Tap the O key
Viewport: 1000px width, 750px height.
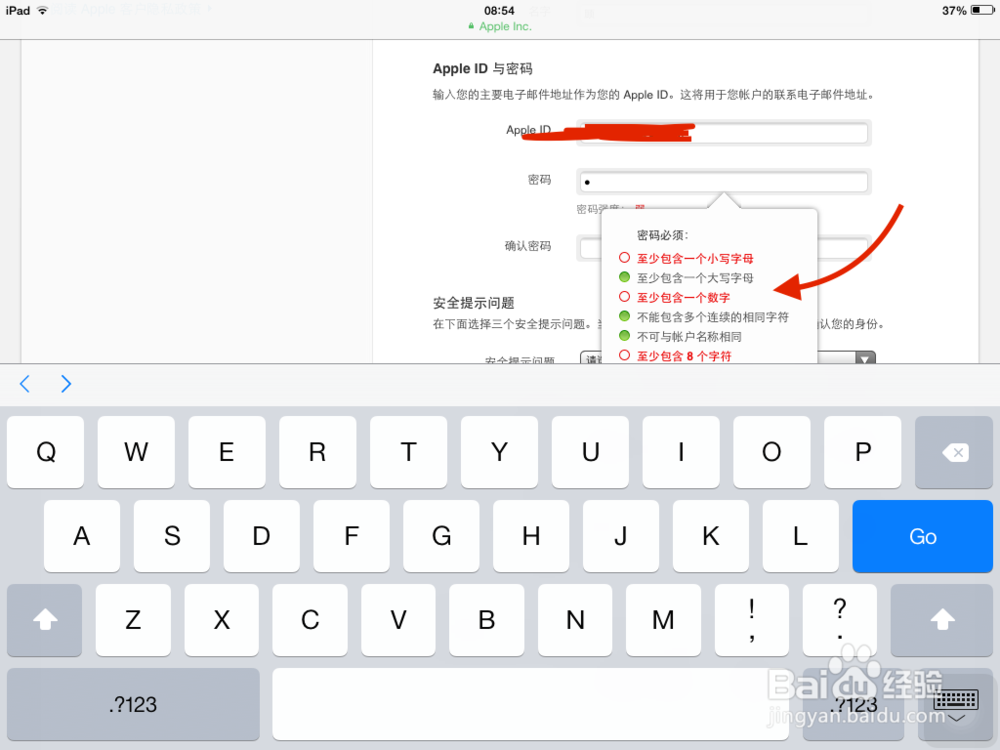(x=772, y=452)
